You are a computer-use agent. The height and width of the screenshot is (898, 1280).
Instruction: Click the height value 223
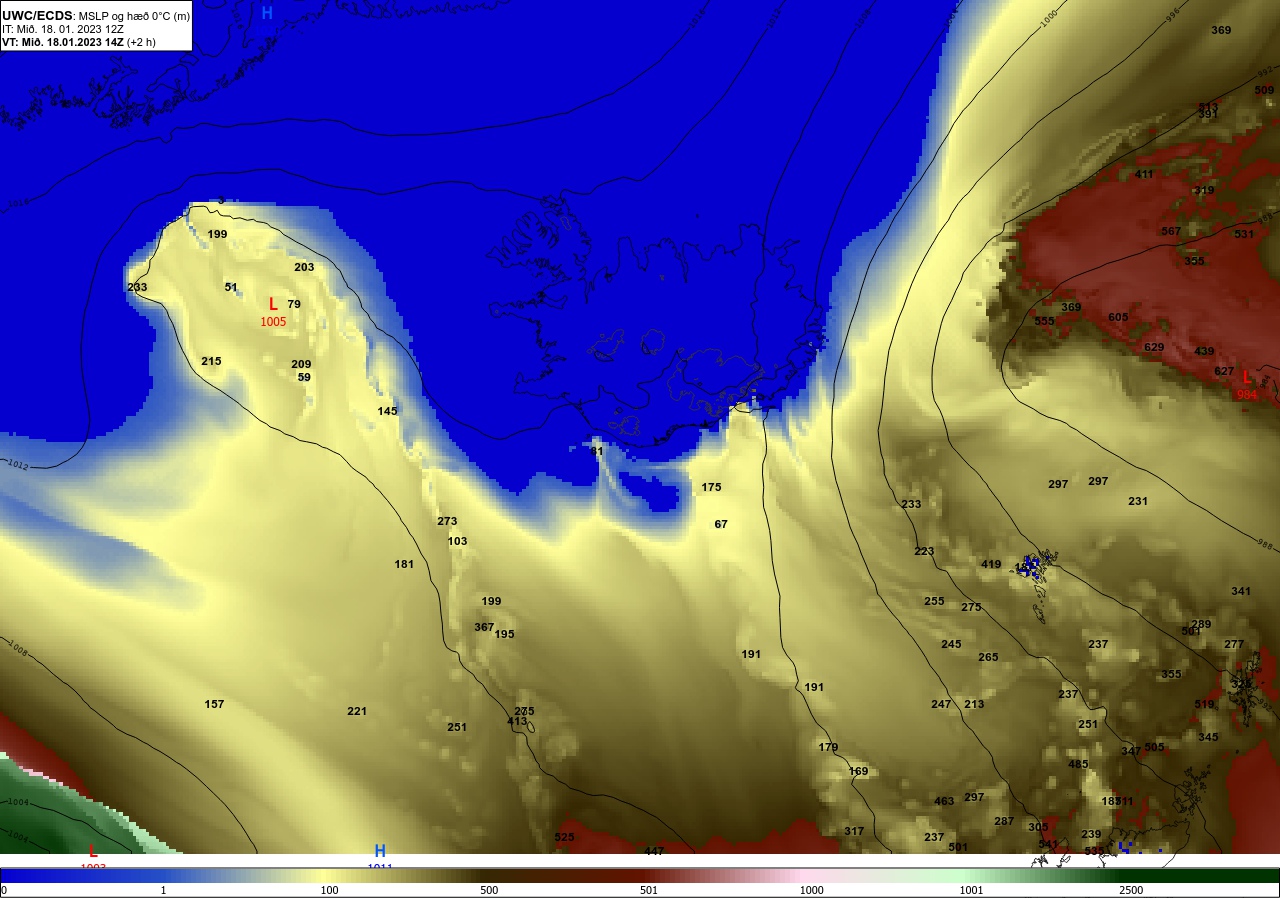click(924, 551)
